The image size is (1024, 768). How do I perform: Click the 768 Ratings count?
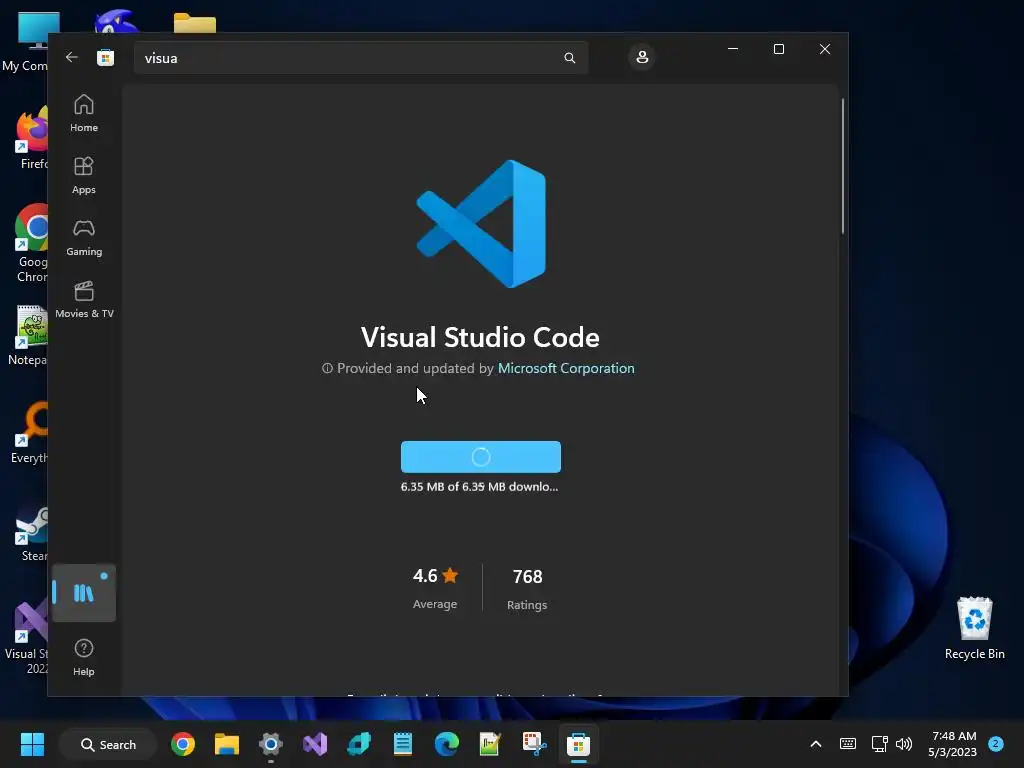[527, 590]
